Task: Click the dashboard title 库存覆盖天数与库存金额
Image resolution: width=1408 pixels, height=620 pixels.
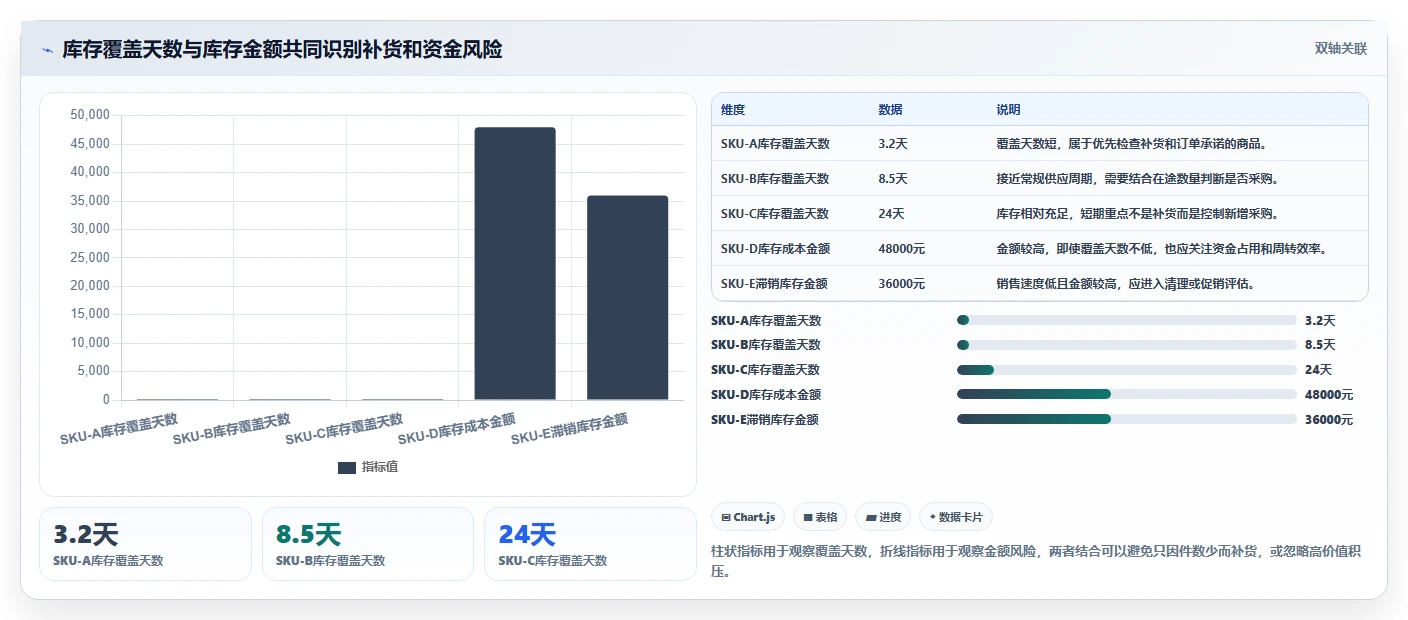Action: coord(282,49)
